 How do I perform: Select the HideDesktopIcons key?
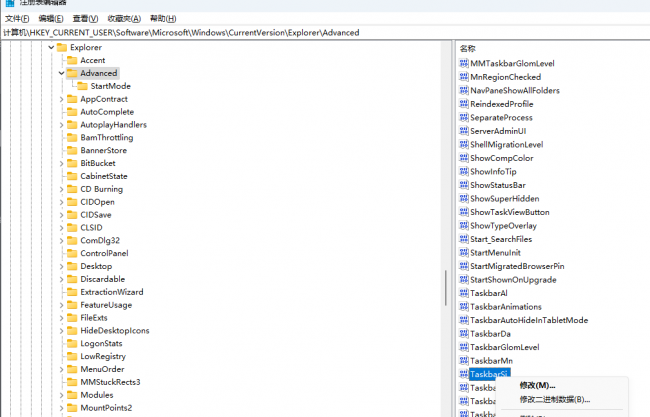tap(115, 330)
